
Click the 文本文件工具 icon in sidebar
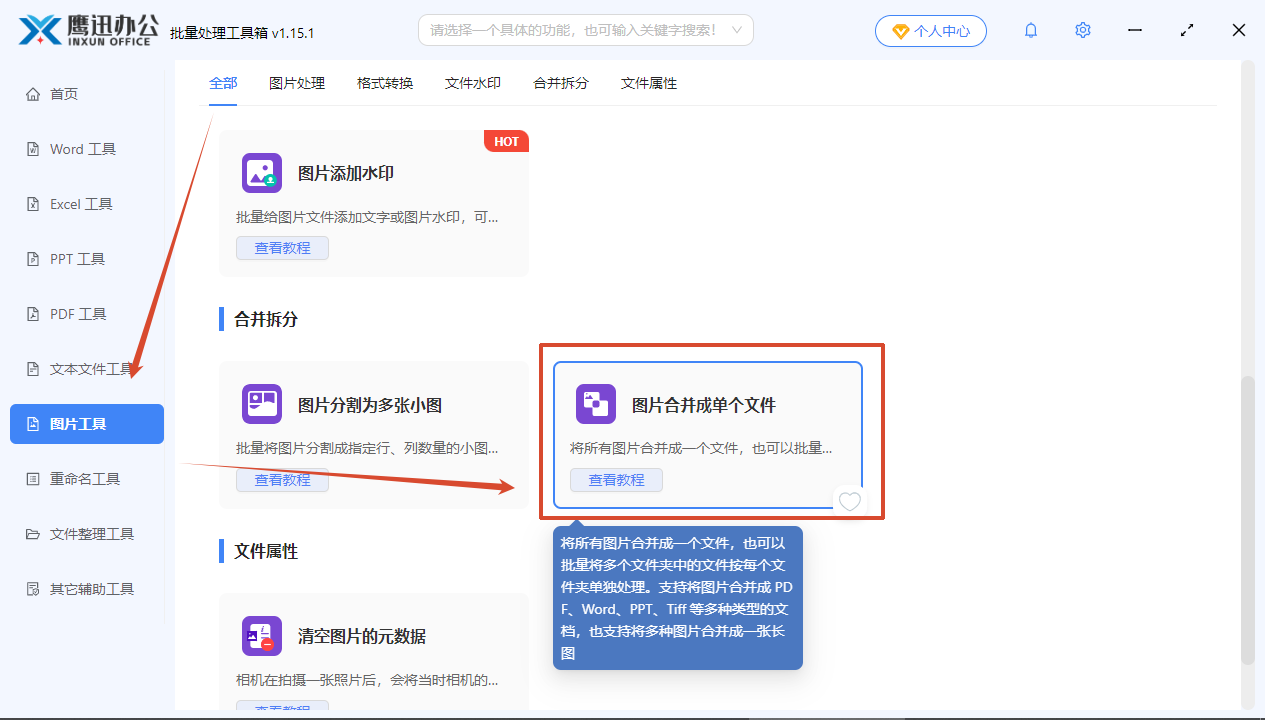pyautogui.click(x=33, y=369)
